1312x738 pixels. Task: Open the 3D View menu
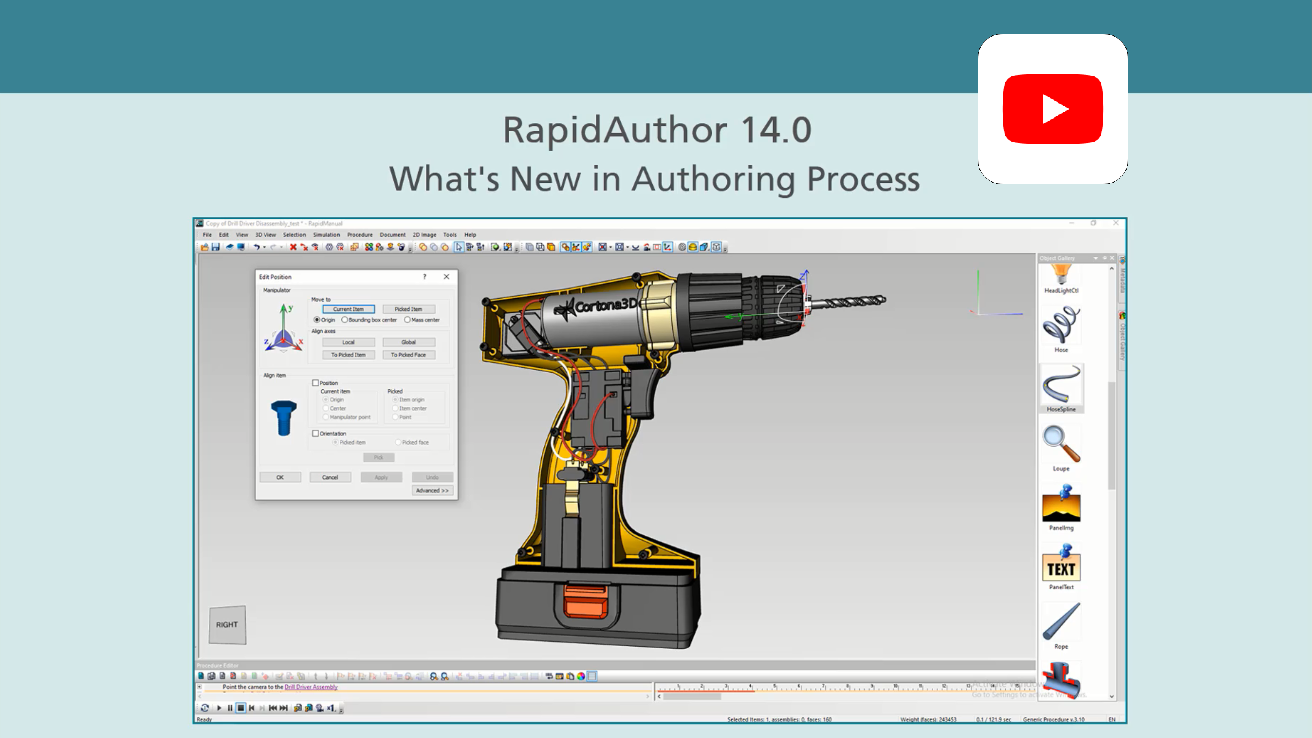coord(265,235)
